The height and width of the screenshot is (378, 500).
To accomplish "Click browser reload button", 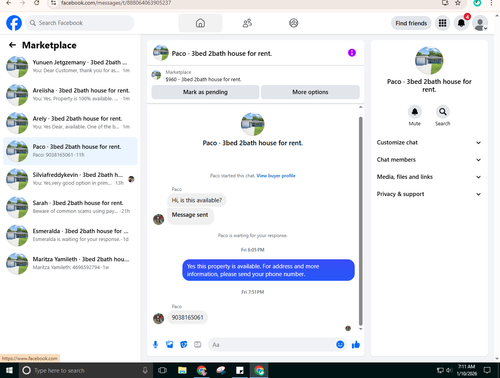I will point(37,3).
